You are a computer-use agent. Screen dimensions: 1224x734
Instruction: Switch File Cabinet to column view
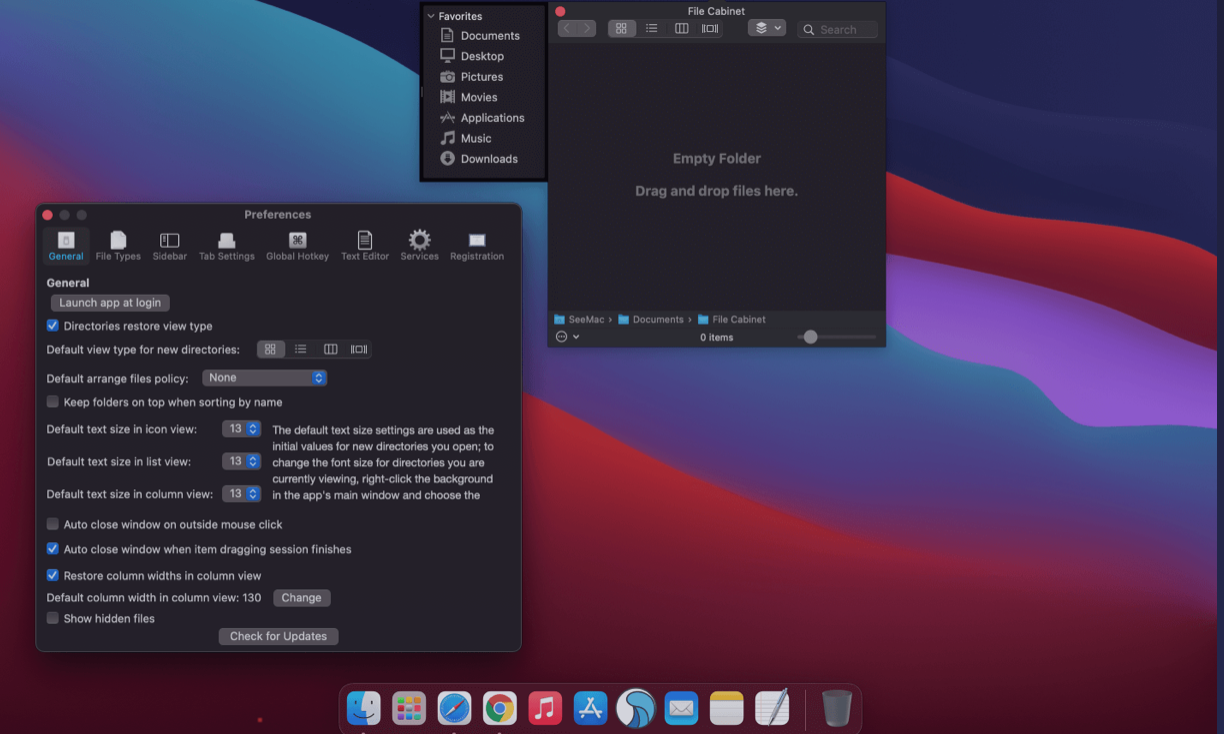coord(681,27)
